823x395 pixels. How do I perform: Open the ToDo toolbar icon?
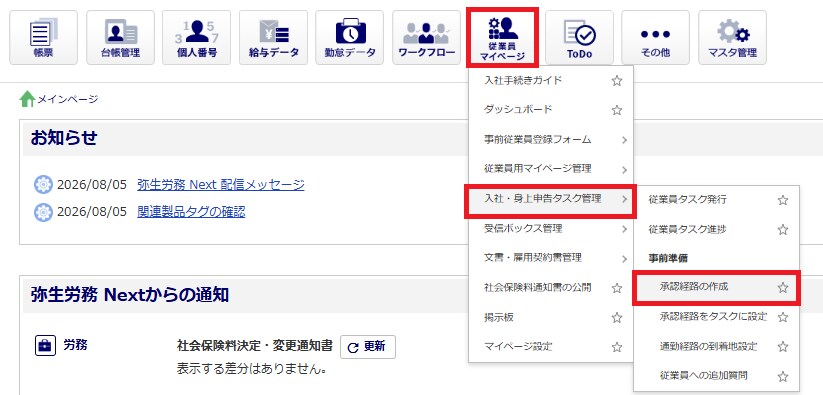579,37
